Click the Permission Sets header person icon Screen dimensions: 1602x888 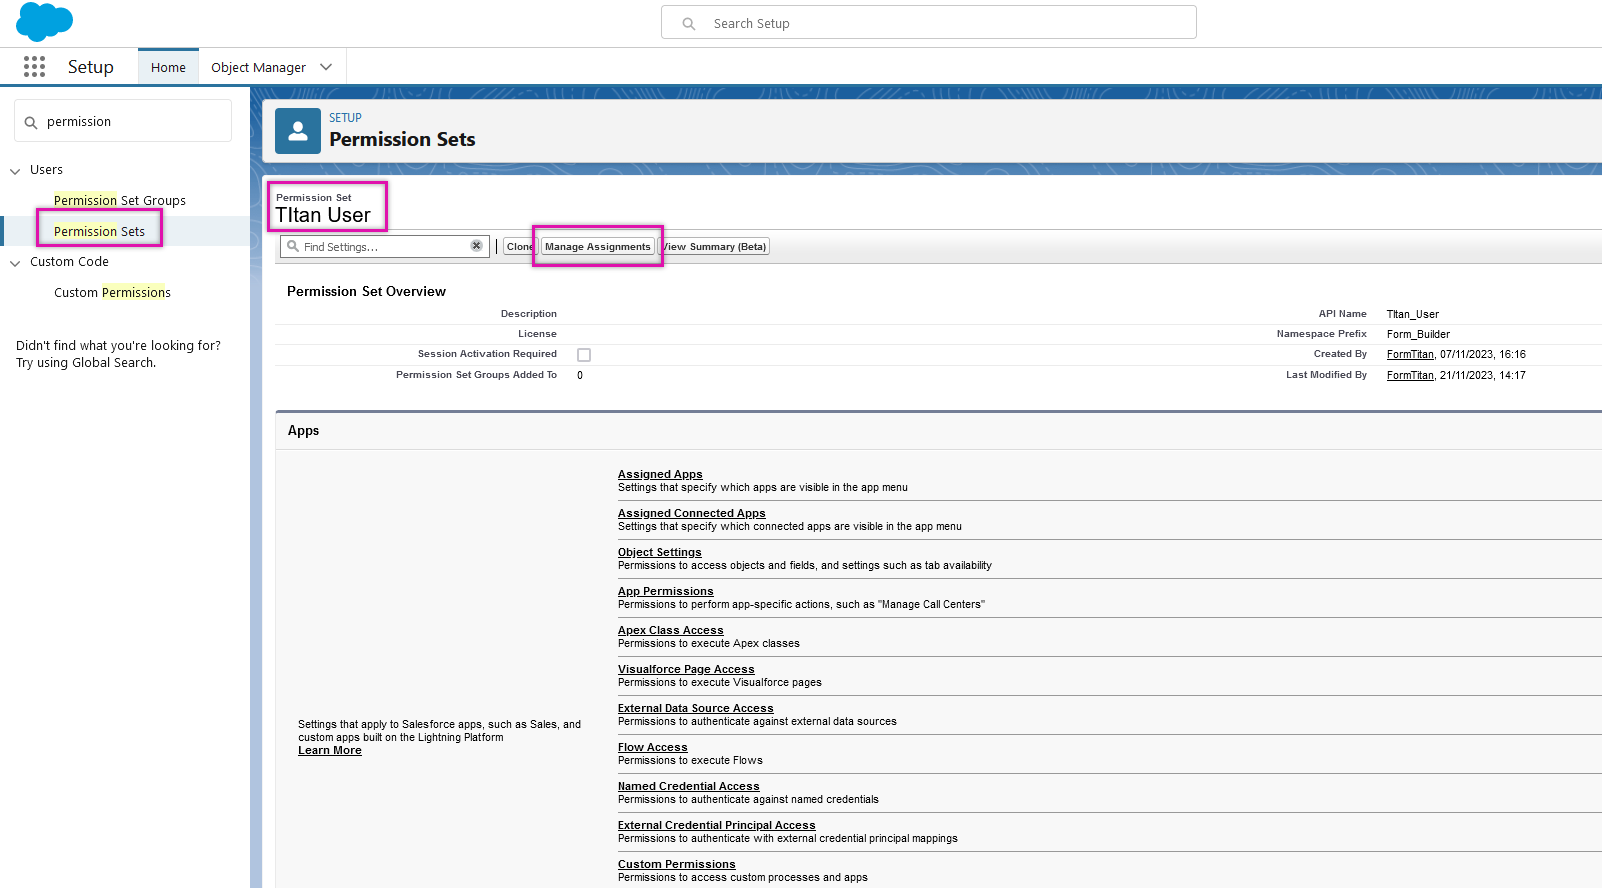coord(298,131)
